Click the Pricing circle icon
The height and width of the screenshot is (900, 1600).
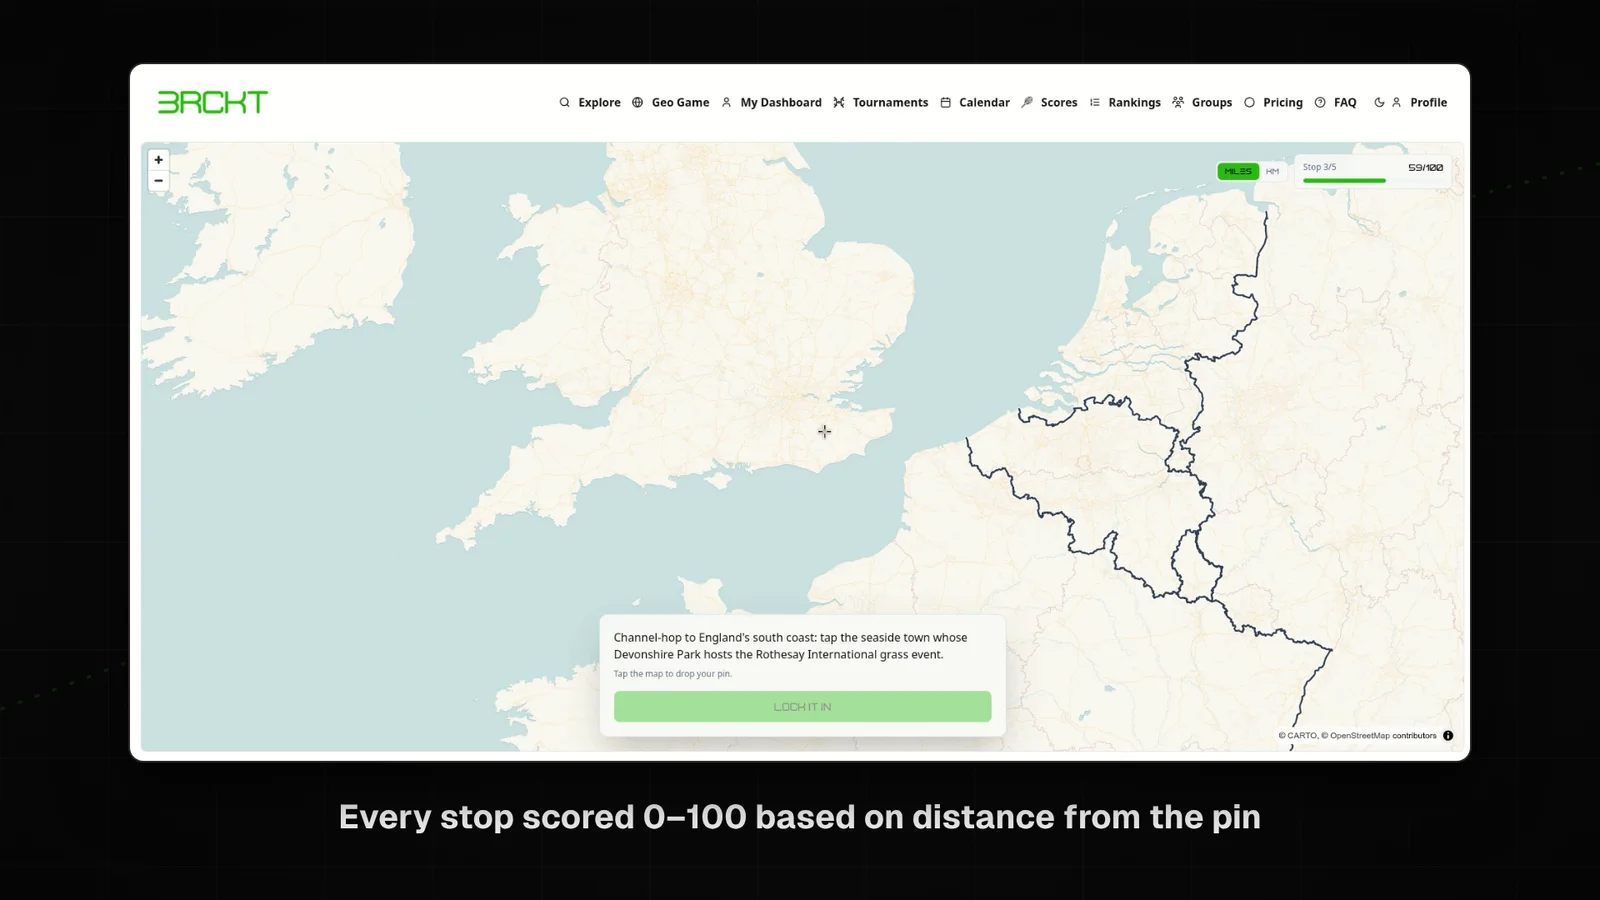pos(1249,102)
